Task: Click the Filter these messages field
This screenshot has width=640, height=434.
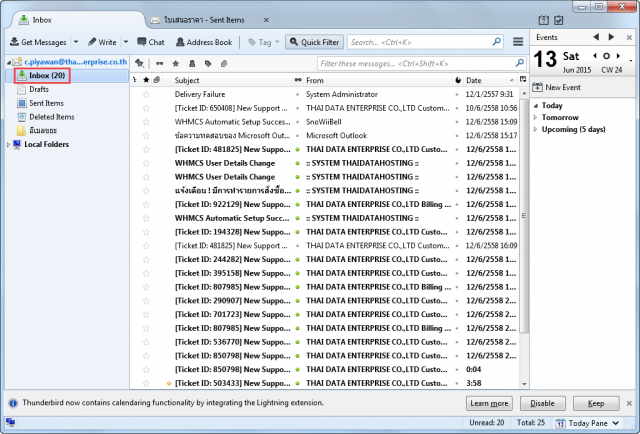Action: click(422, 63)
